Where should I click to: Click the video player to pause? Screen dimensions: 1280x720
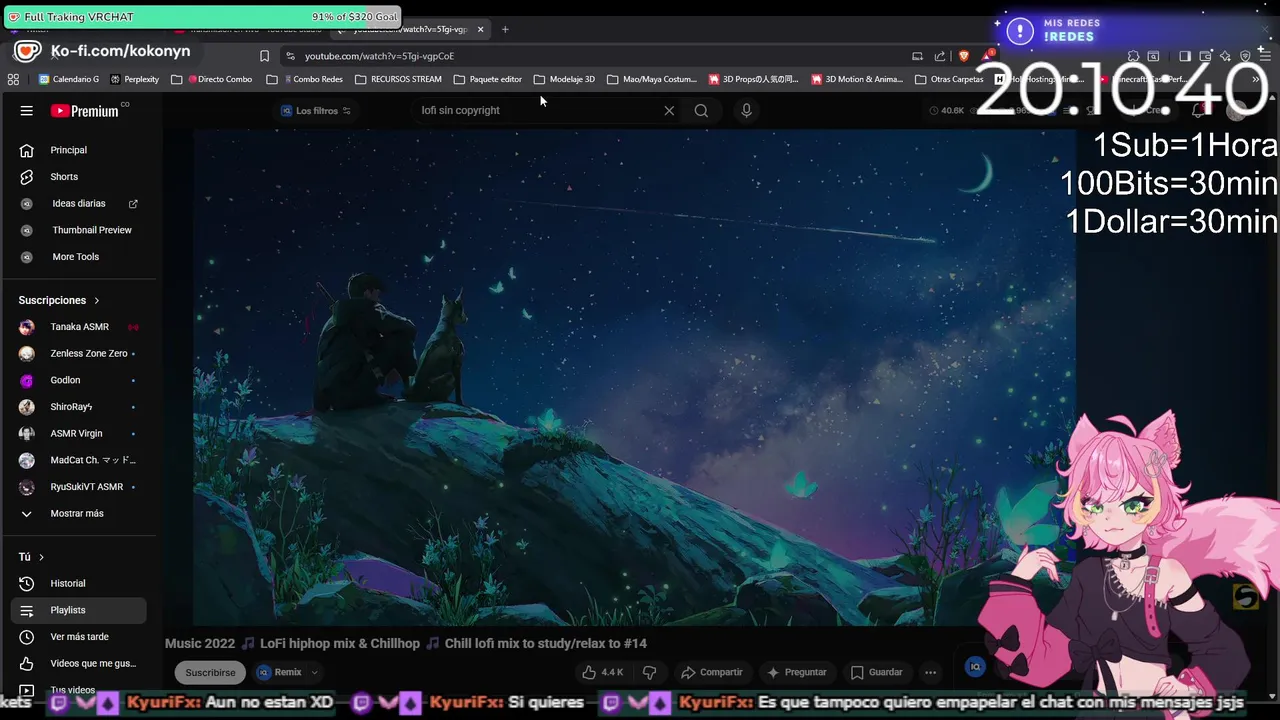pos(634,378)
